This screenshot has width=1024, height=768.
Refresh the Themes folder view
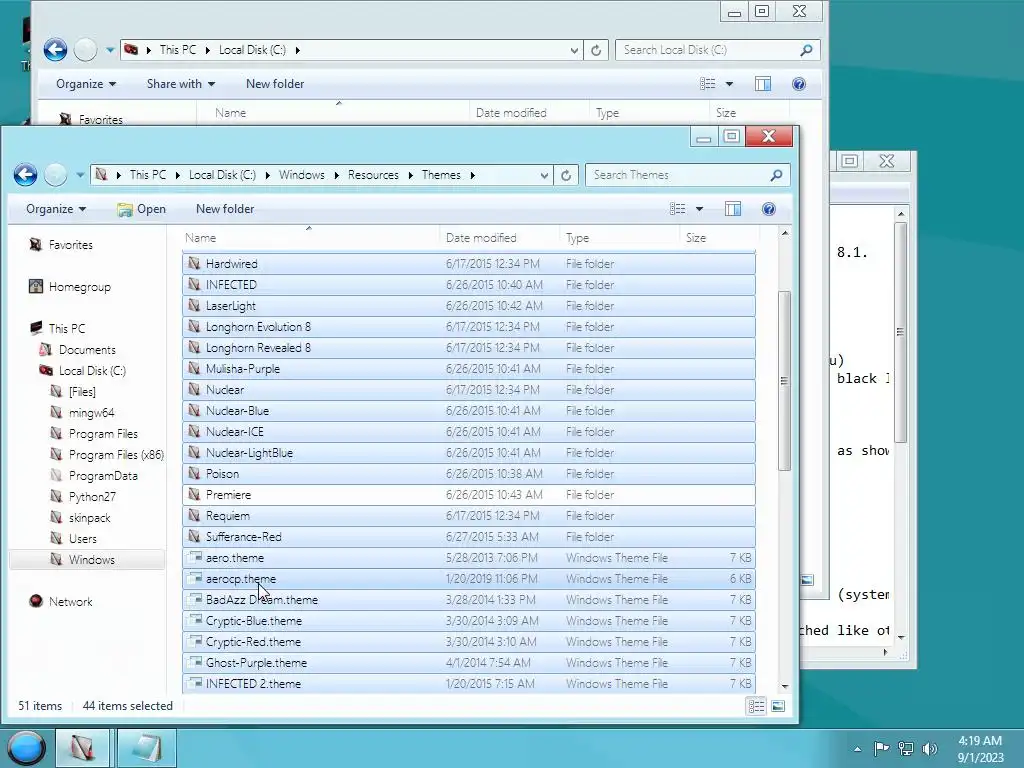566,175
